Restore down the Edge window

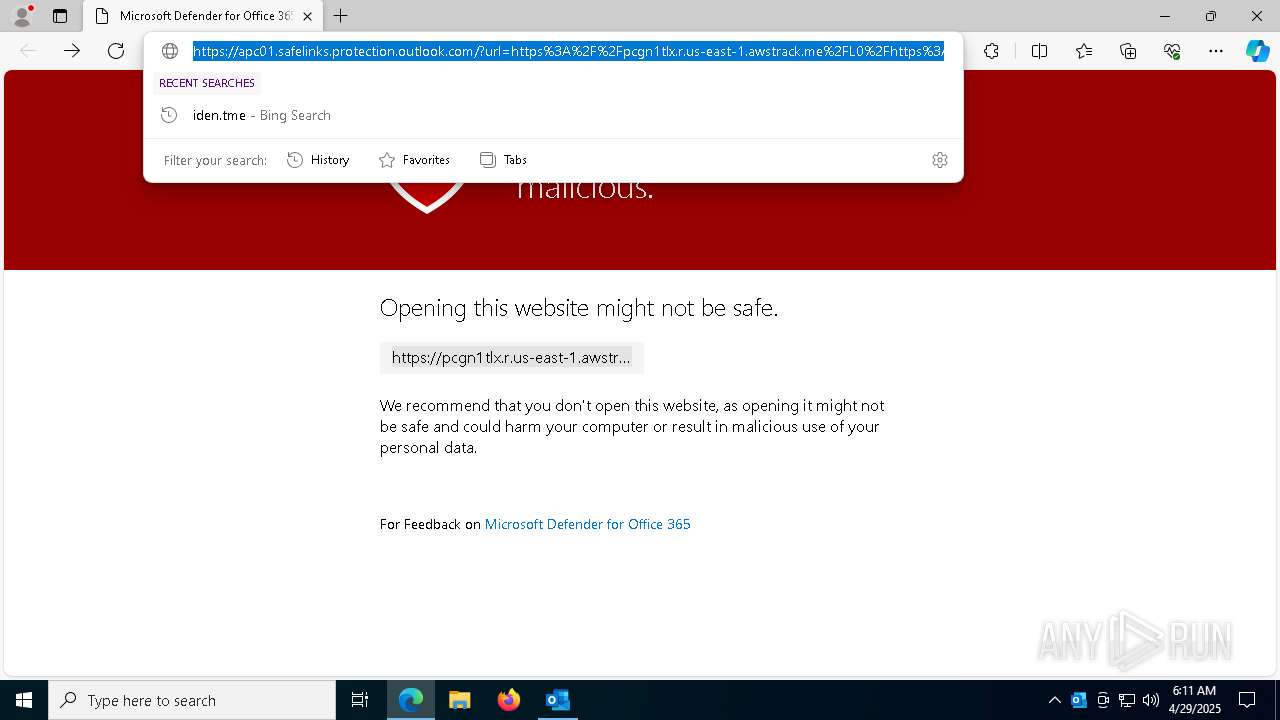1211,16
